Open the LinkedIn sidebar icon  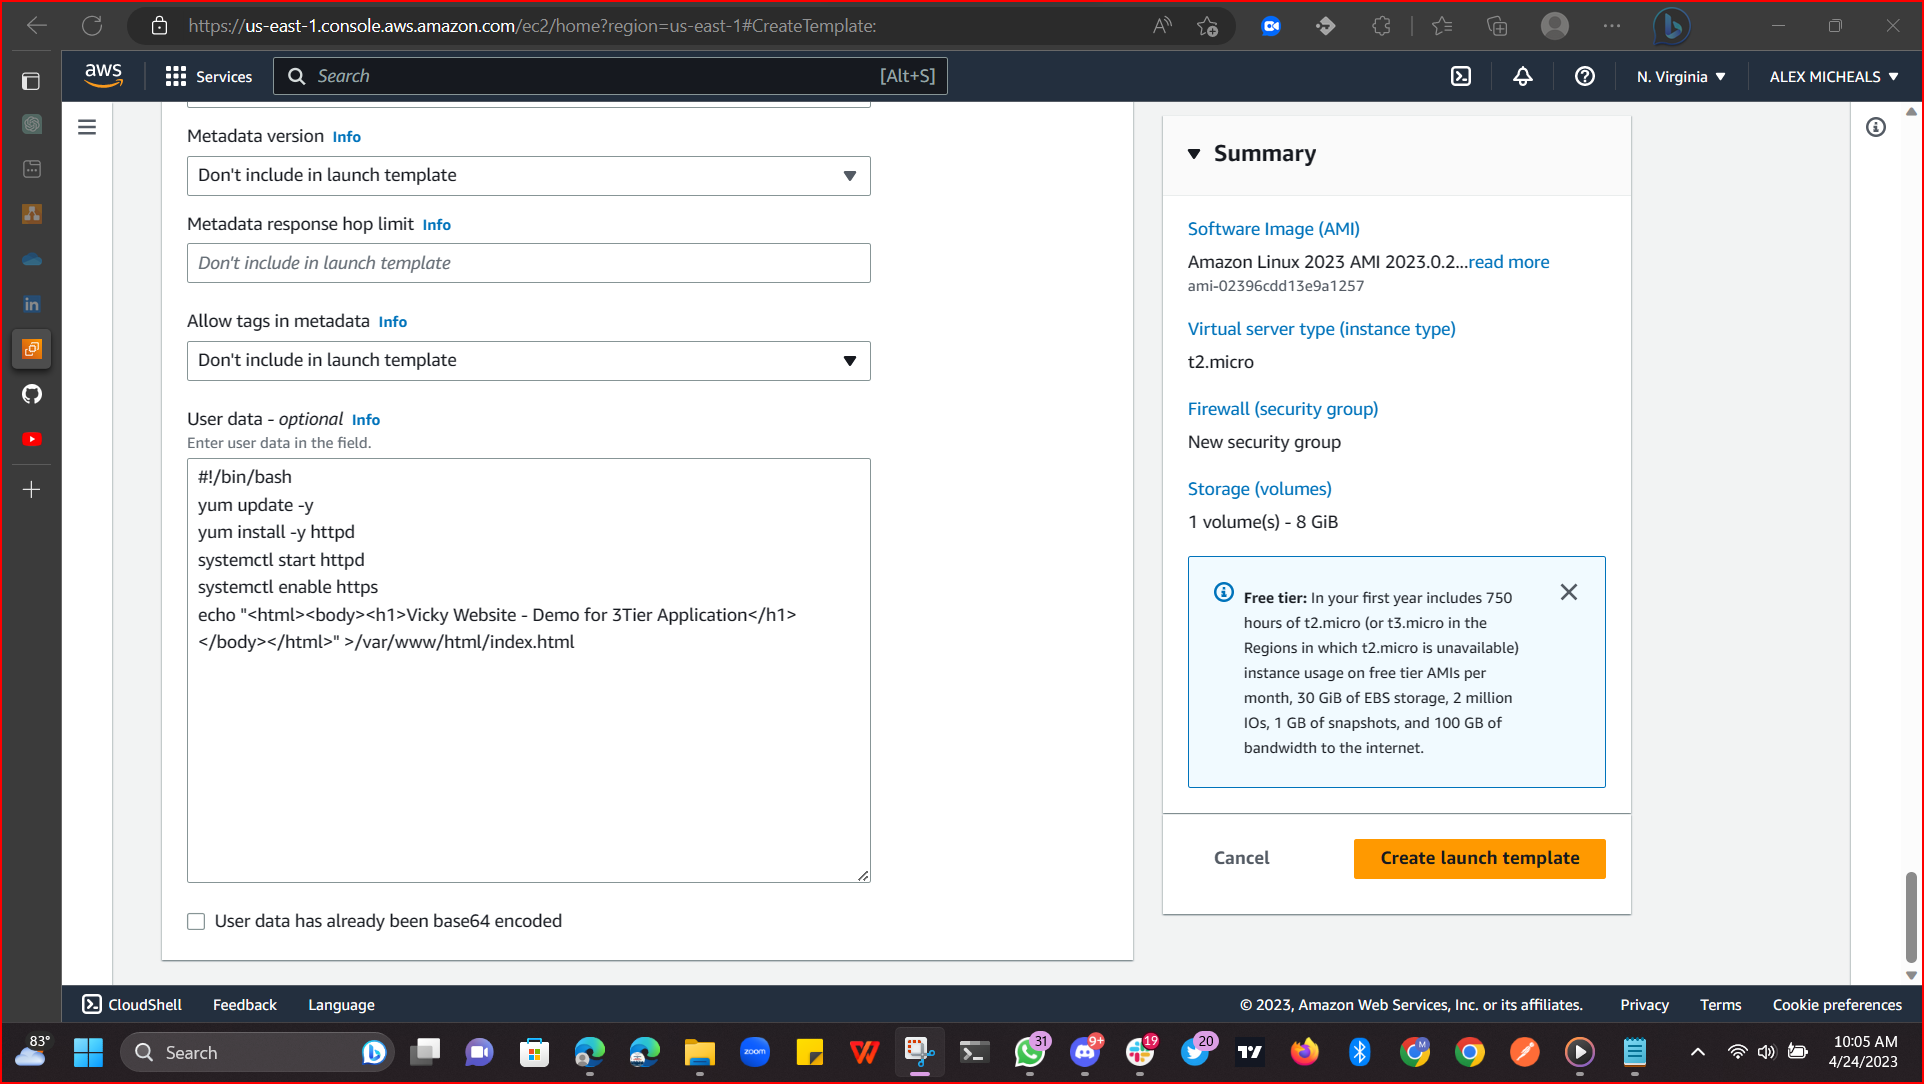[31, 304]
